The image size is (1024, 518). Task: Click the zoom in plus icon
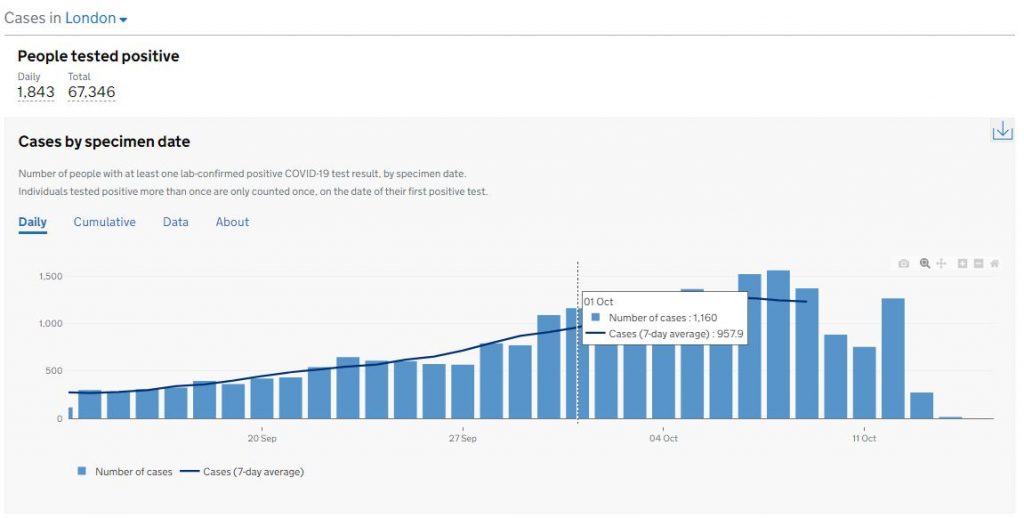point(962,264)
